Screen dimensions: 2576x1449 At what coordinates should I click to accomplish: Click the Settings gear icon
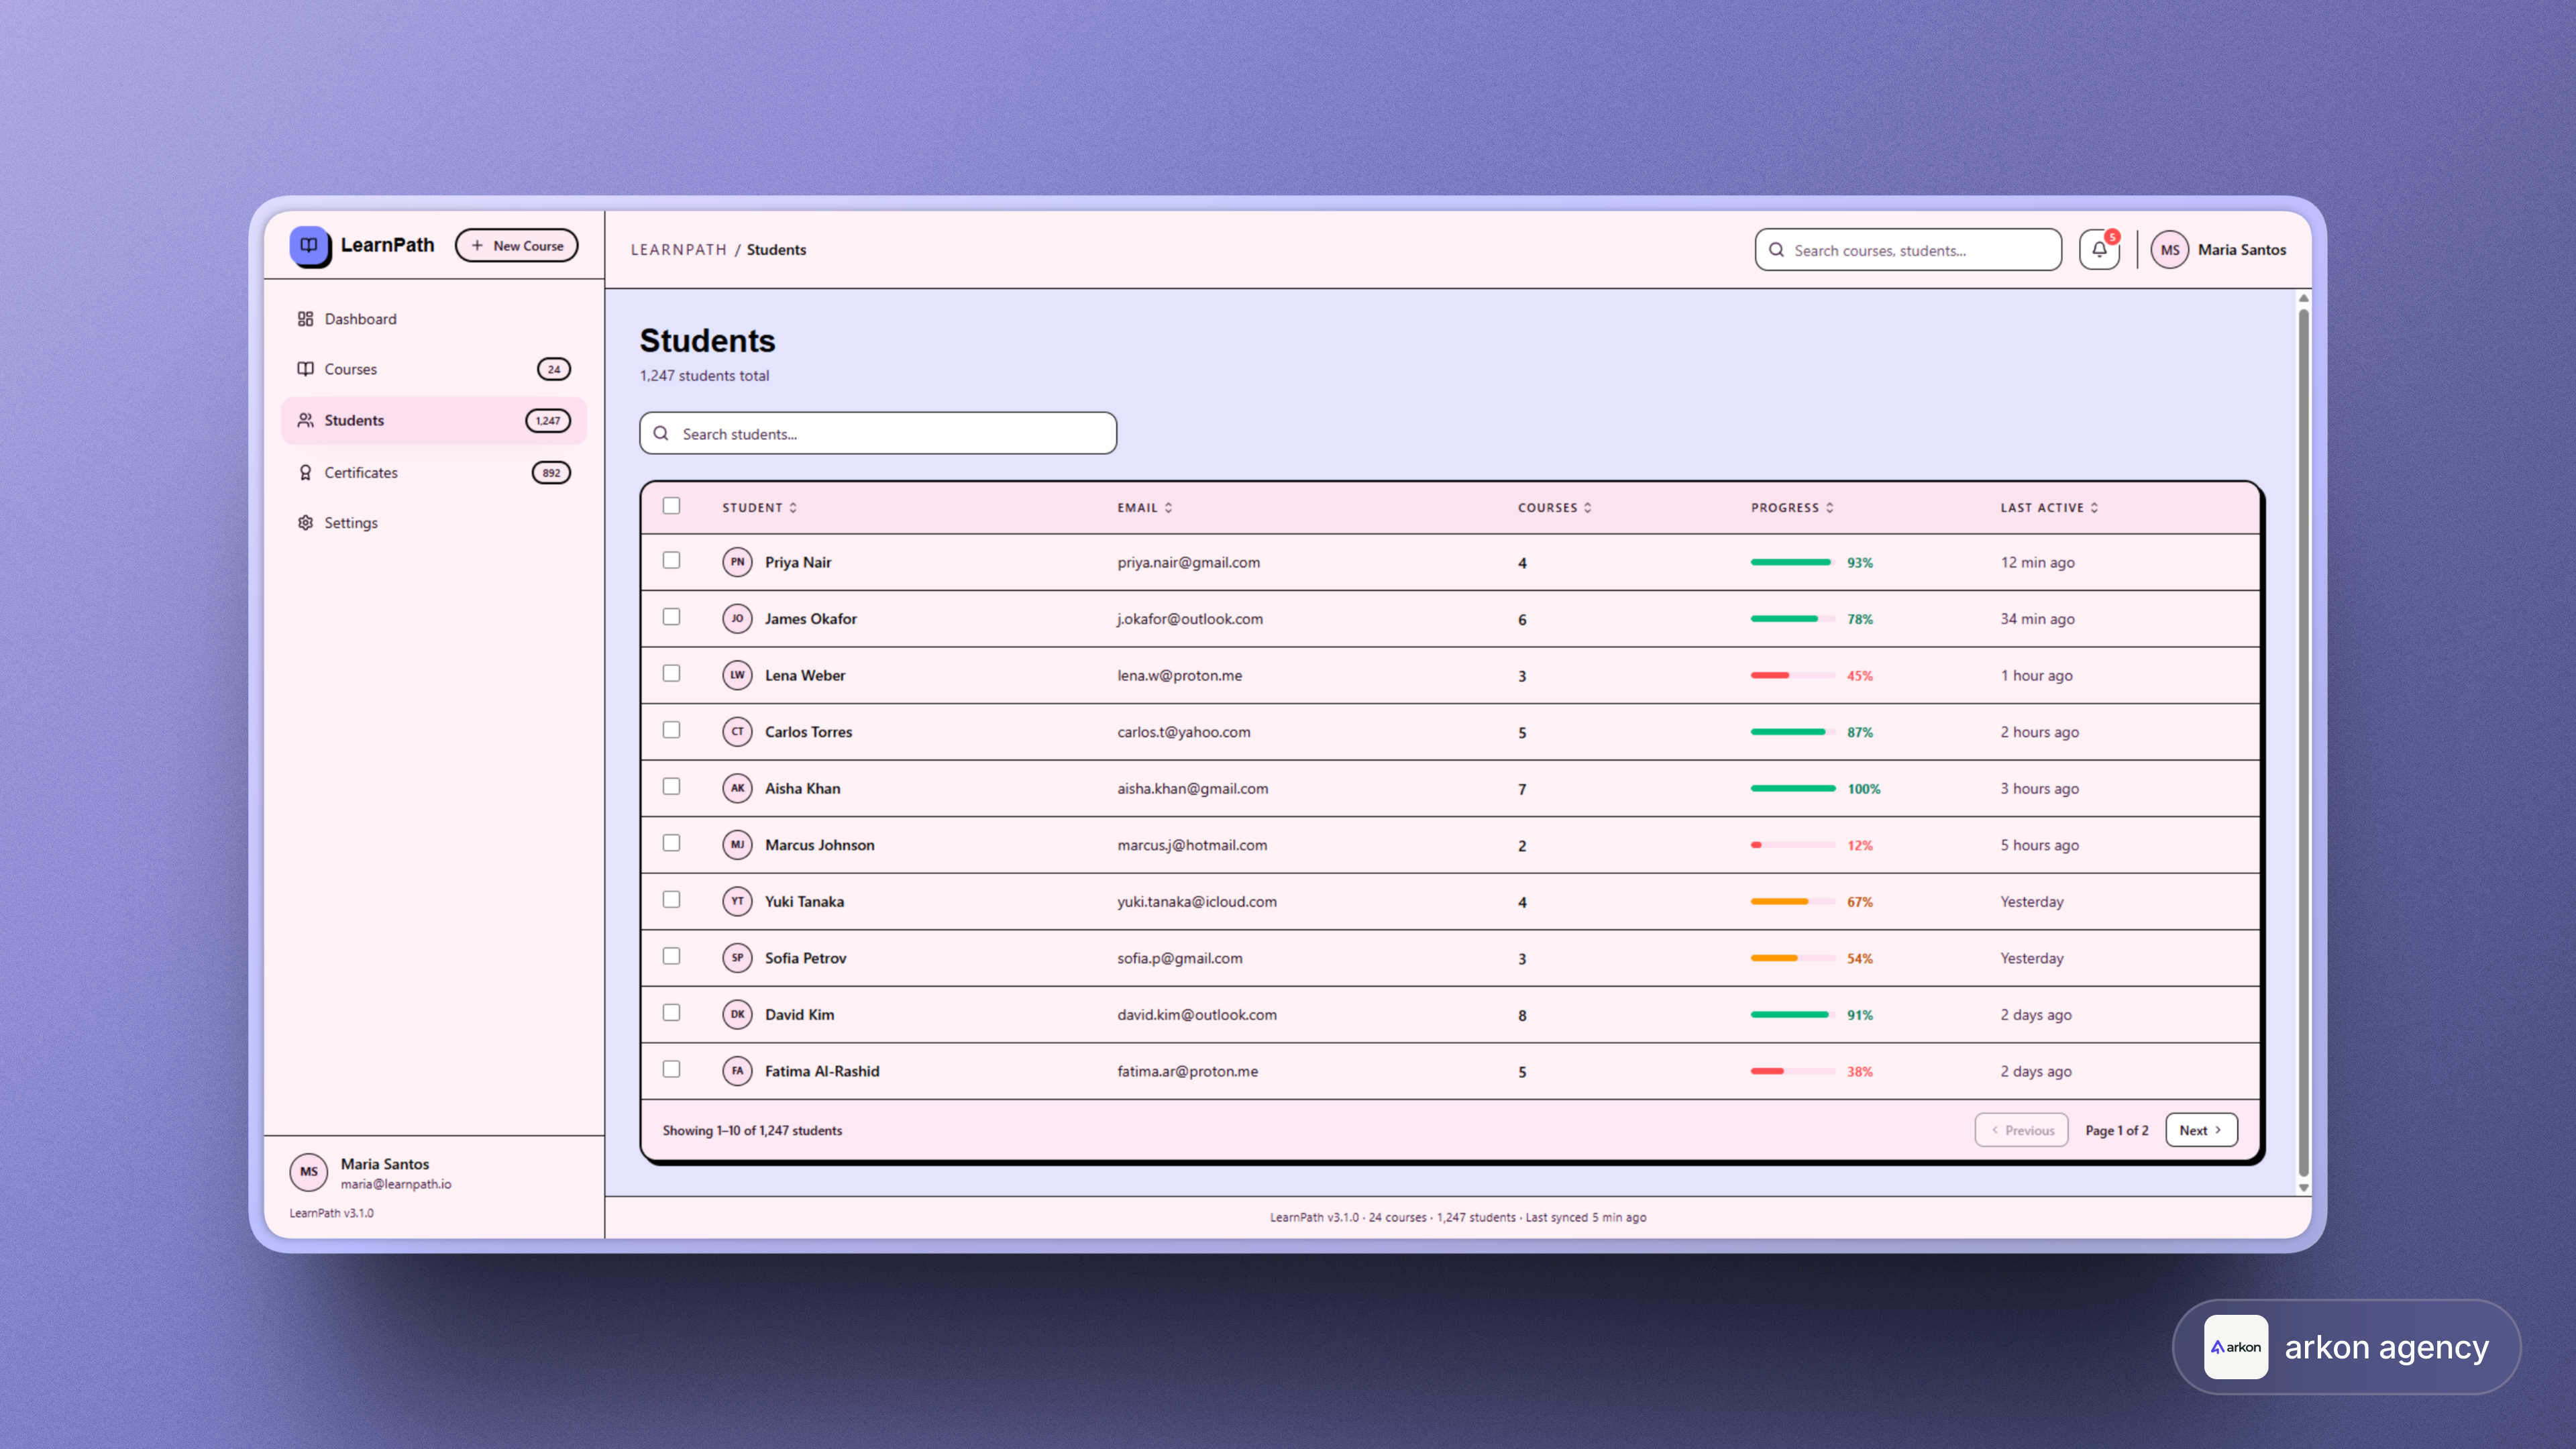(x=305, y=523)
